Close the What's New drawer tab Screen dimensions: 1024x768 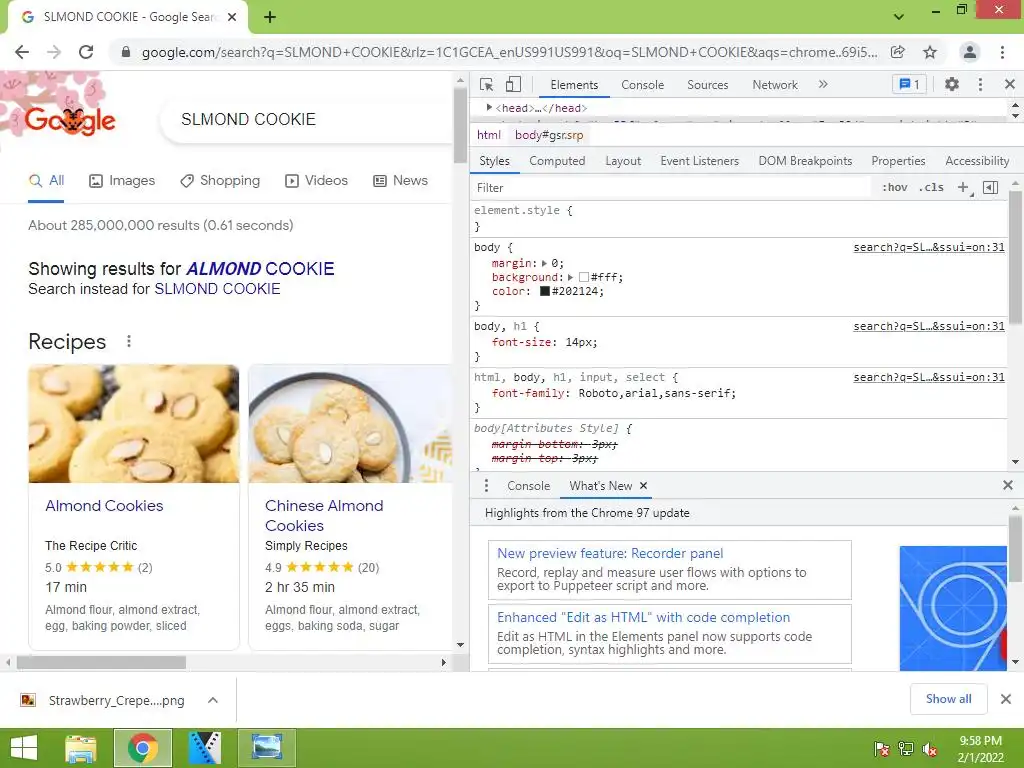click(x=643, y=485)
